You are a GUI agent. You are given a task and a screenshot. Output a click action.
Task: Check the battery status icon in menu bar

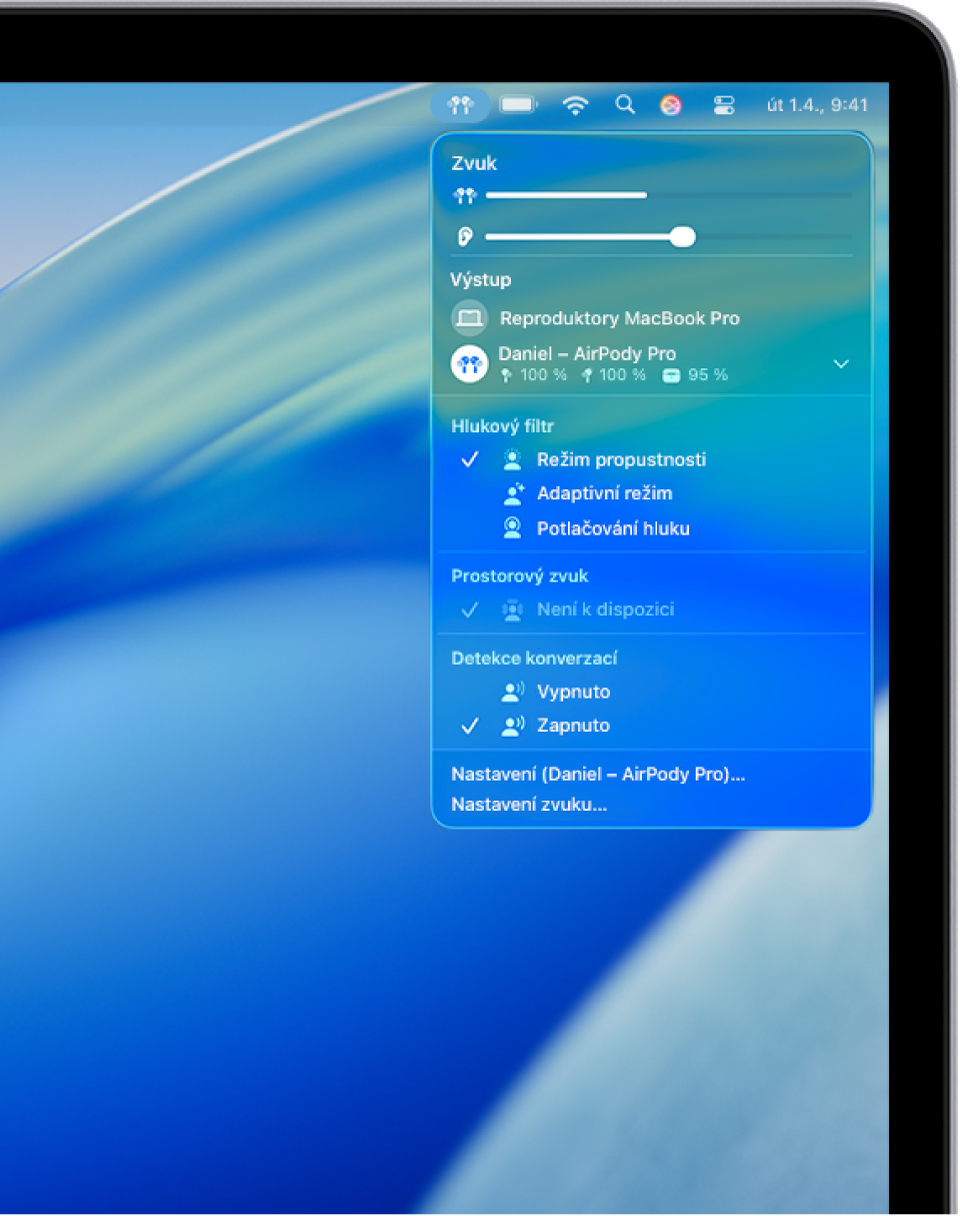(x=518, y=105)
